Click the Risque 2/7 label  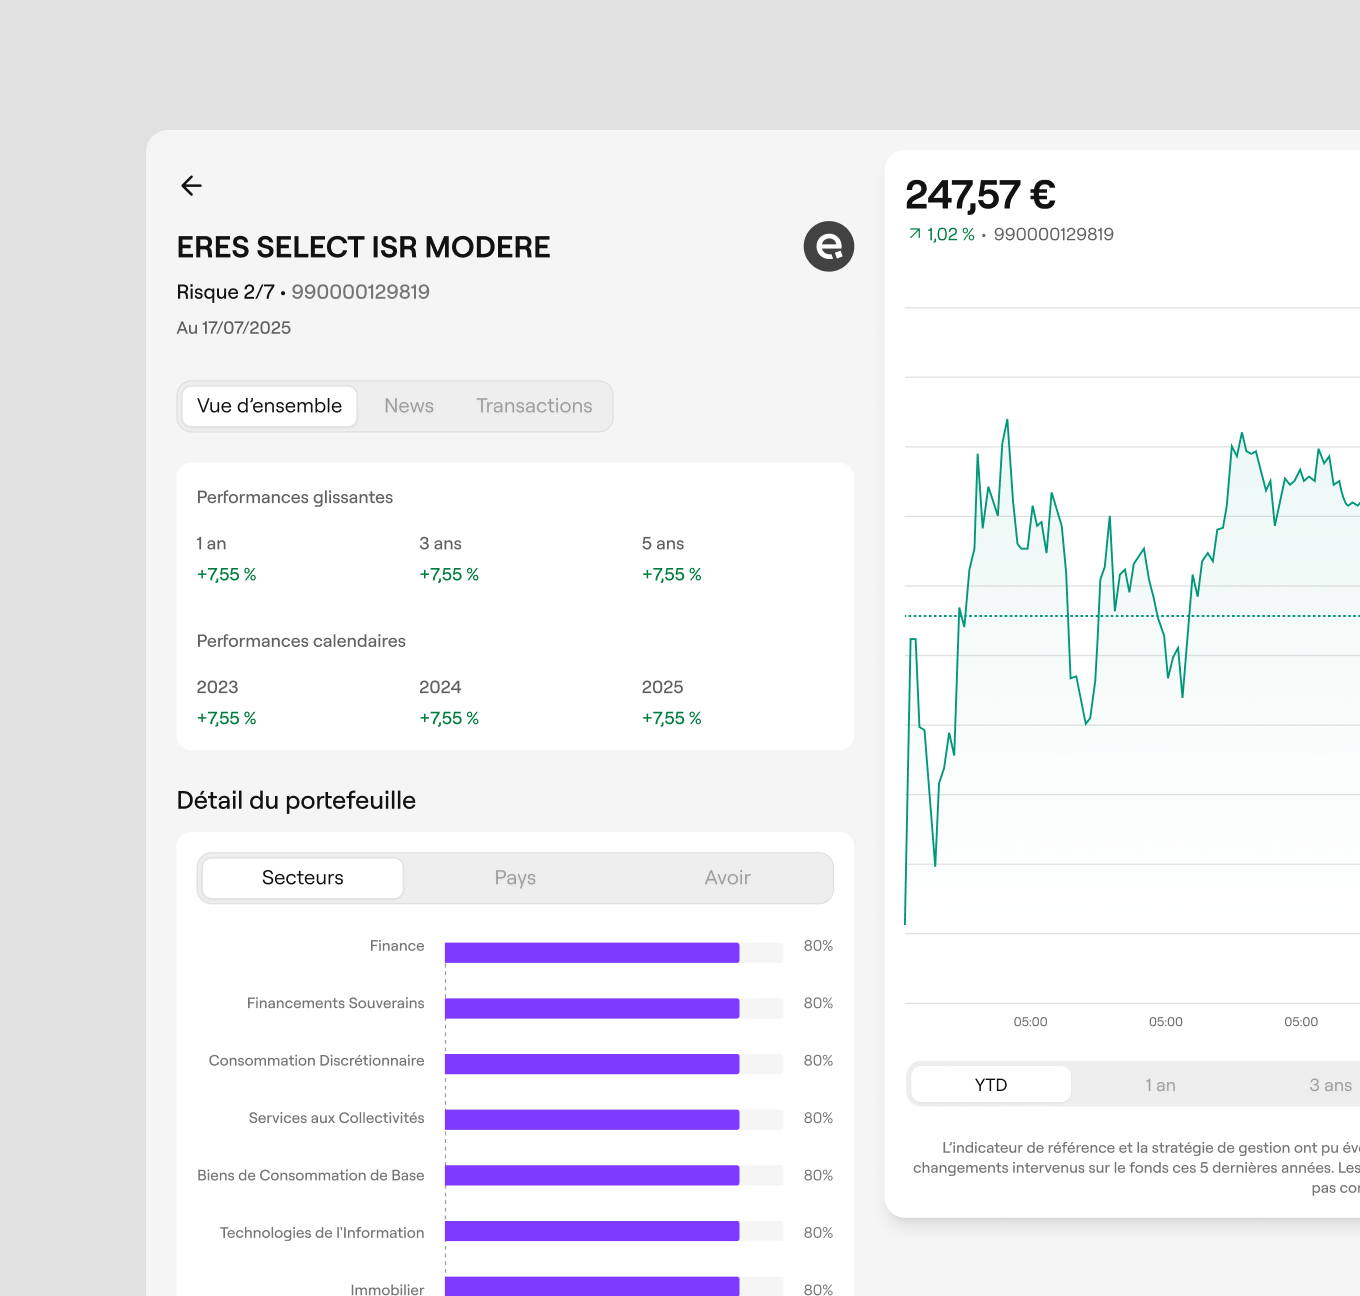[225, 292]
